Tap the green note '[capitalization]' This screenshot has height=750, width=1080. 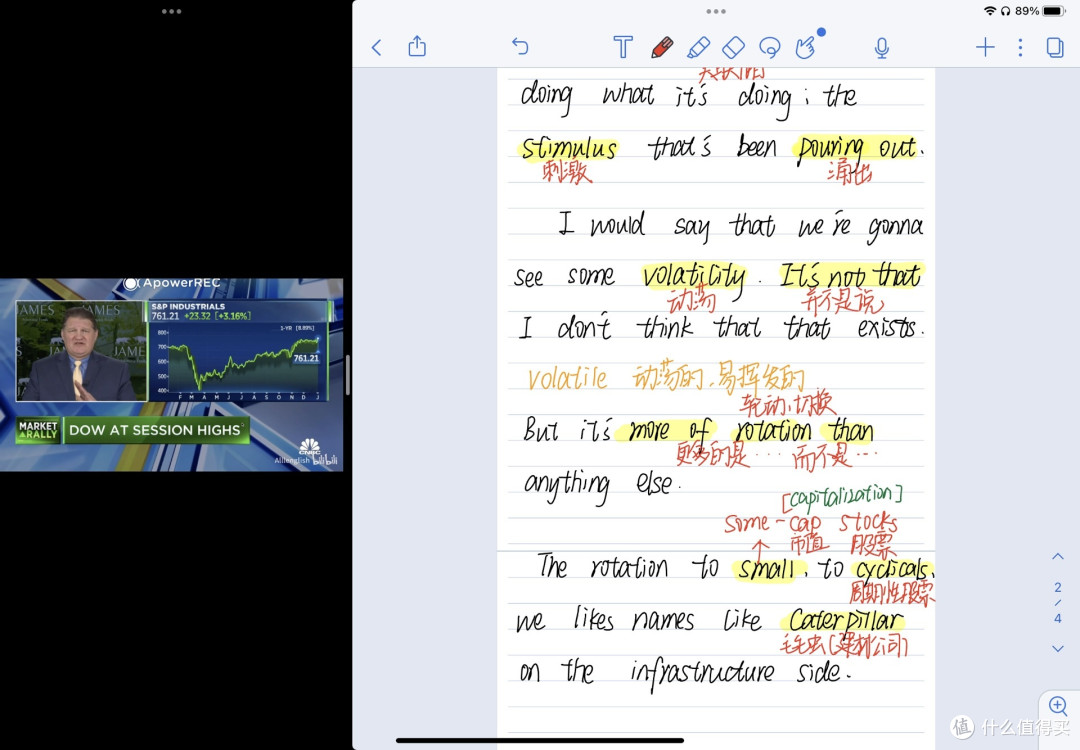tap(842, 497)
